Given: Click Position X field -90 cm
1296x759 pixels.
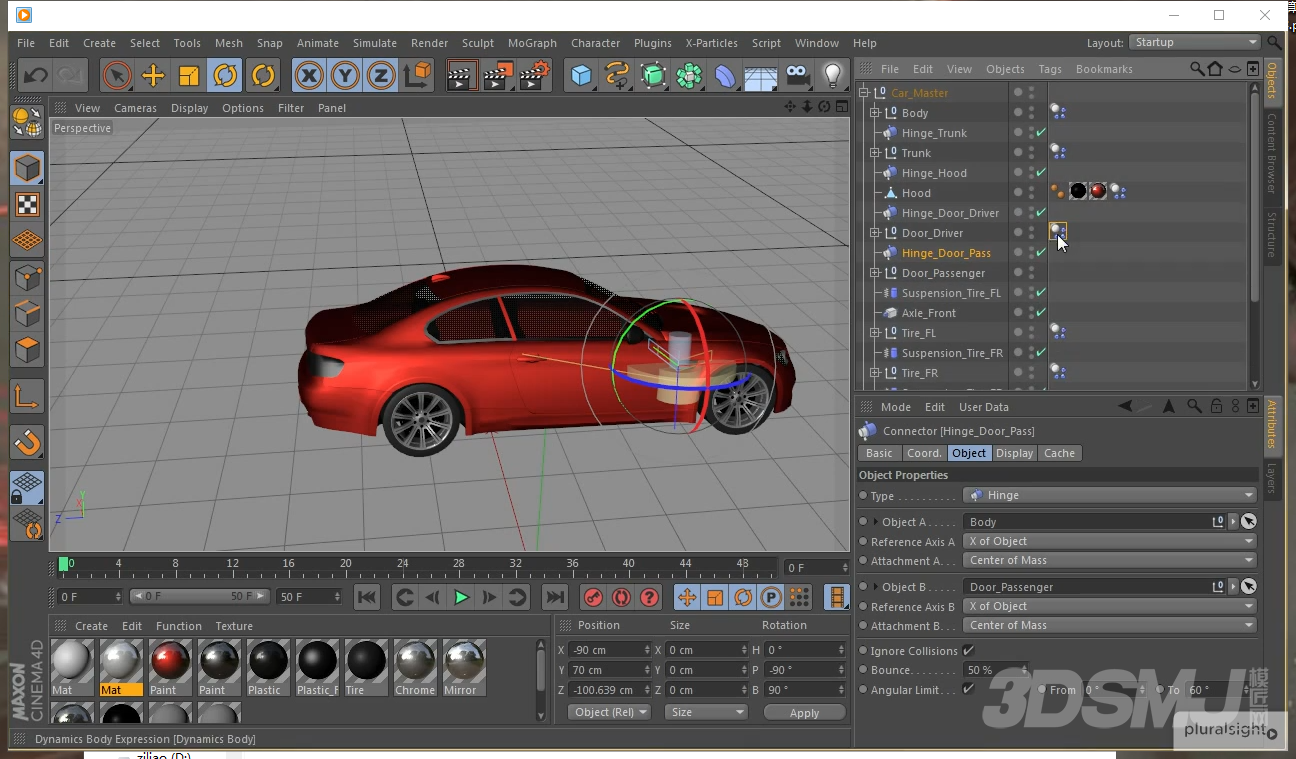Looking at the screenshot, I should point(610,650).
